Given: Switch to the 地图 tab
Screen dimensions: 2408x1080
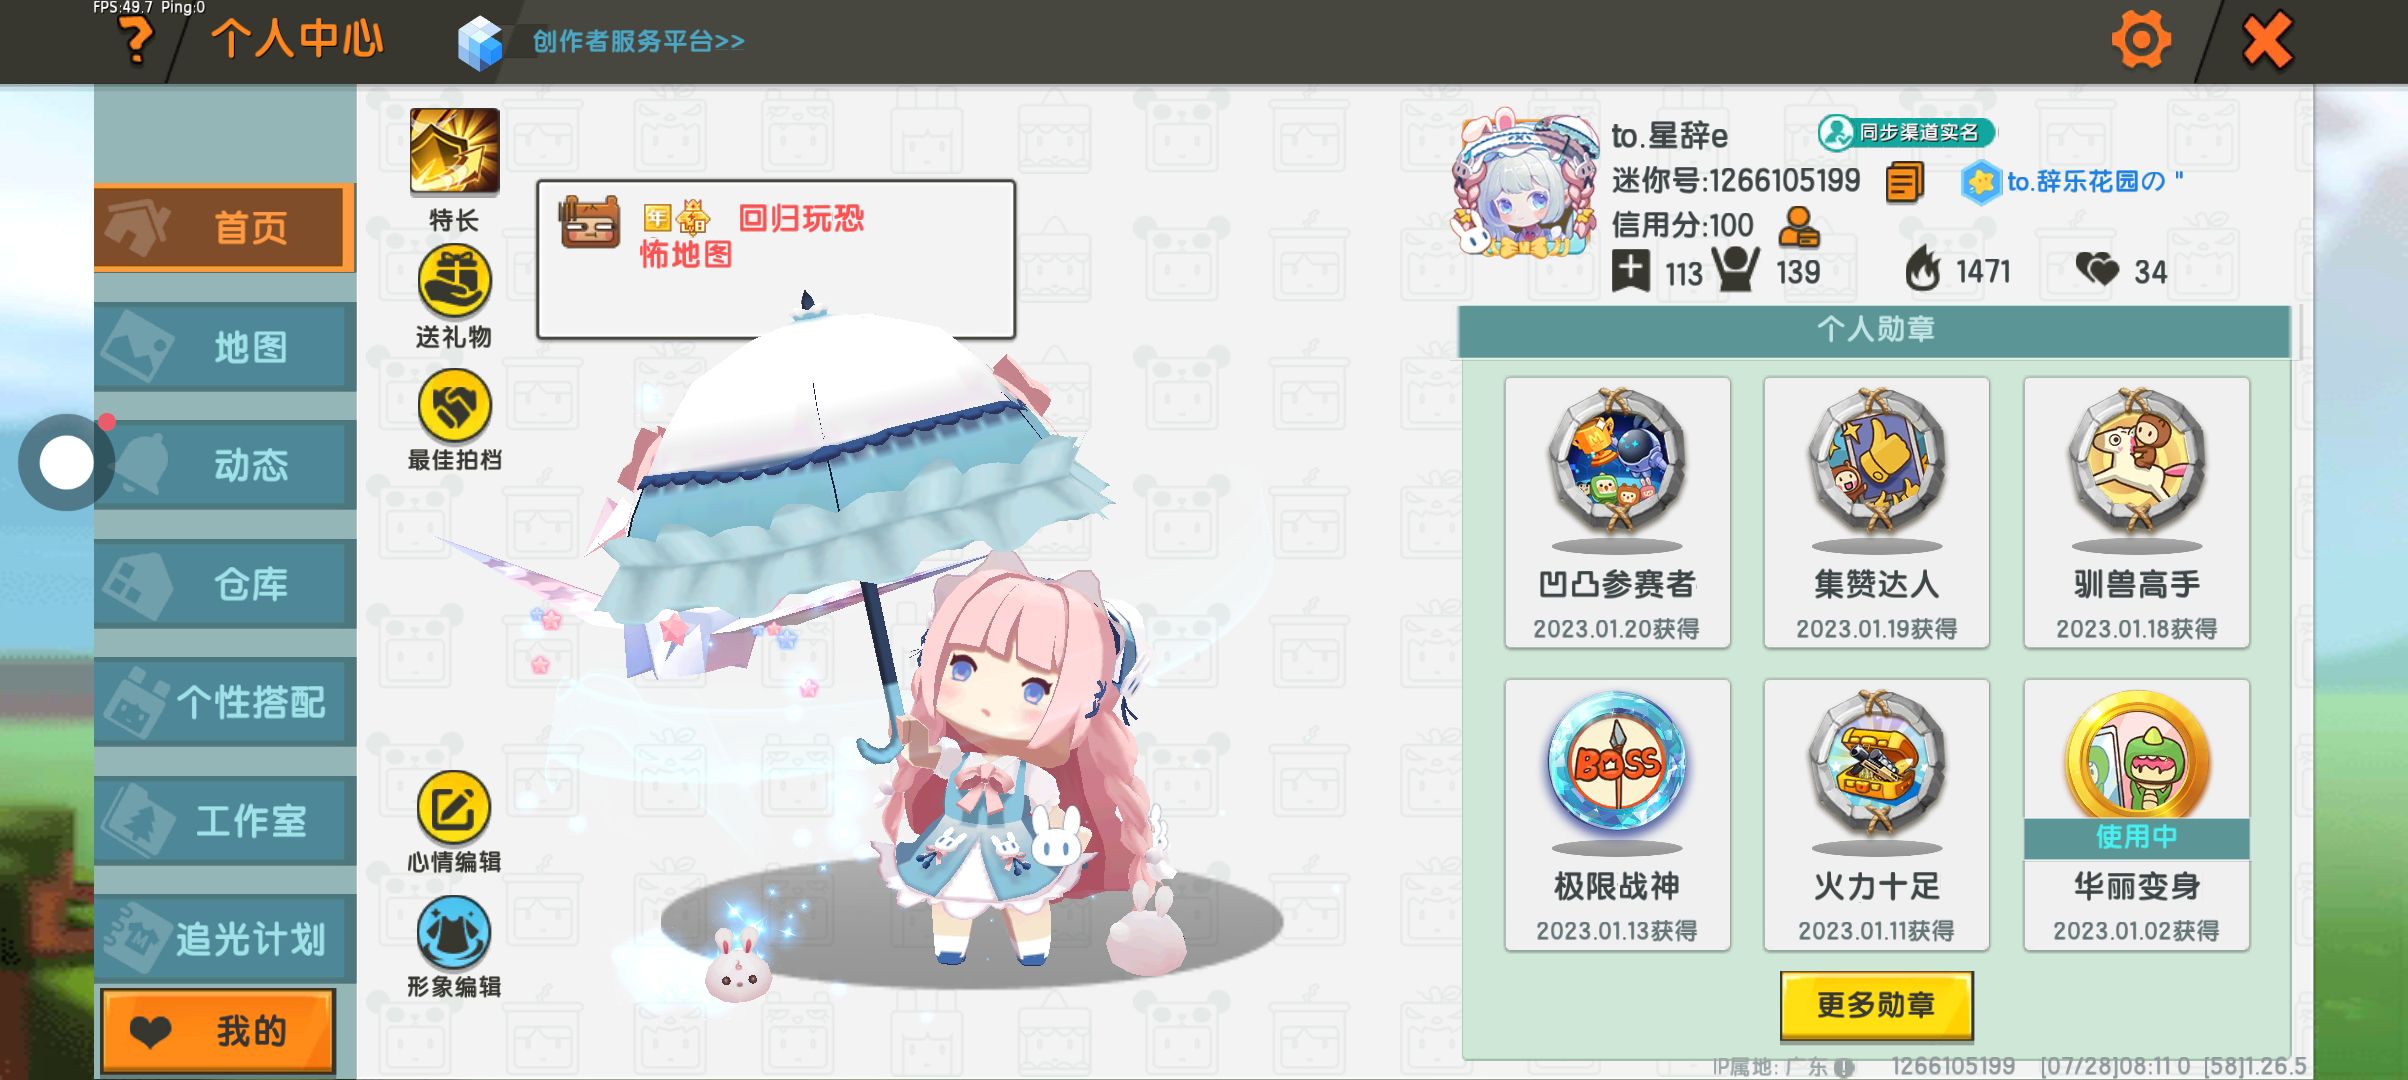Looking at the screenshot, I should click(x=225, y=347).
